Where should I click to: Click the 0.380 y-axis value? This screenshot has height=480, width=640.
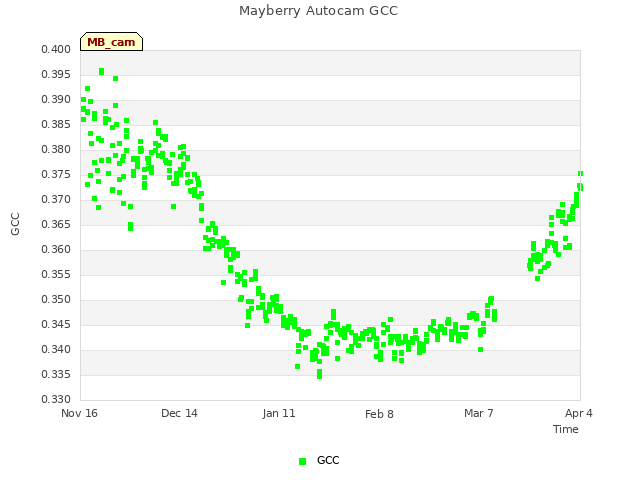point(56,149)
